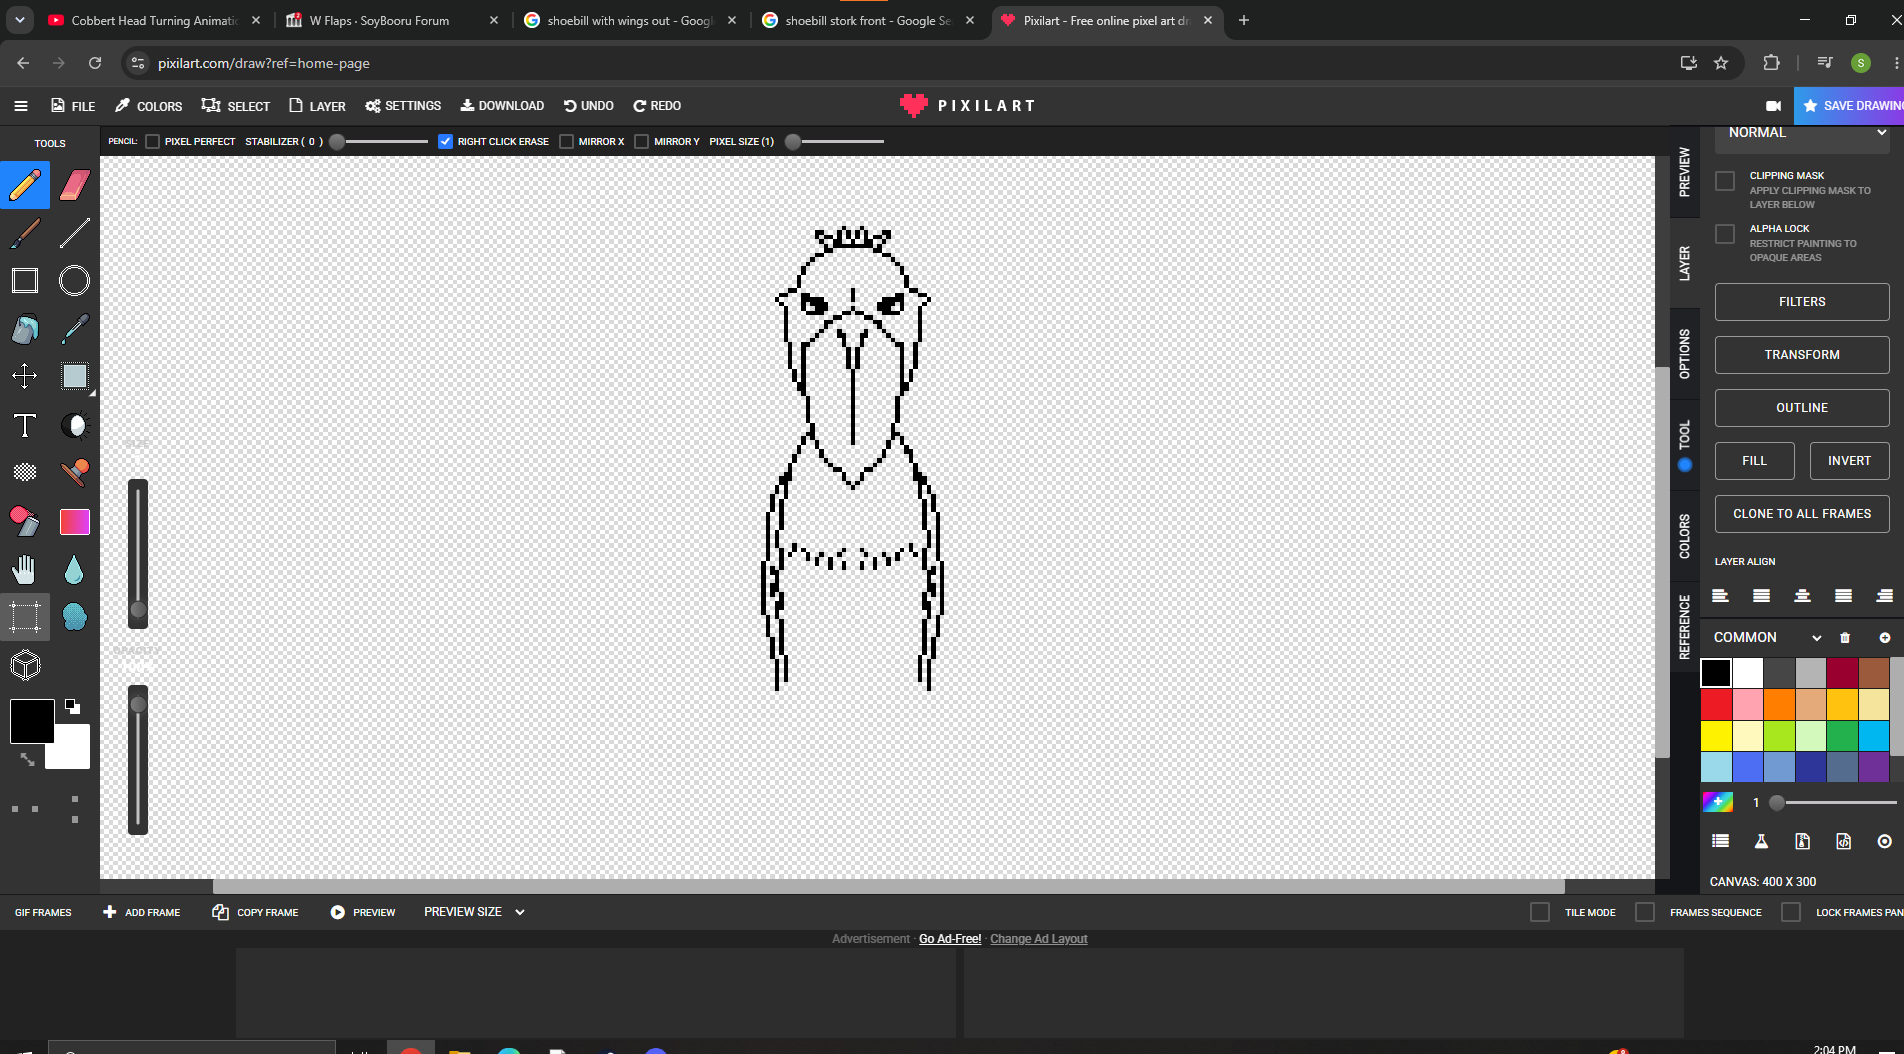The image size is (1904, 1054).
Task: Open the Reference side panel tab
Action: [1685, 627]
